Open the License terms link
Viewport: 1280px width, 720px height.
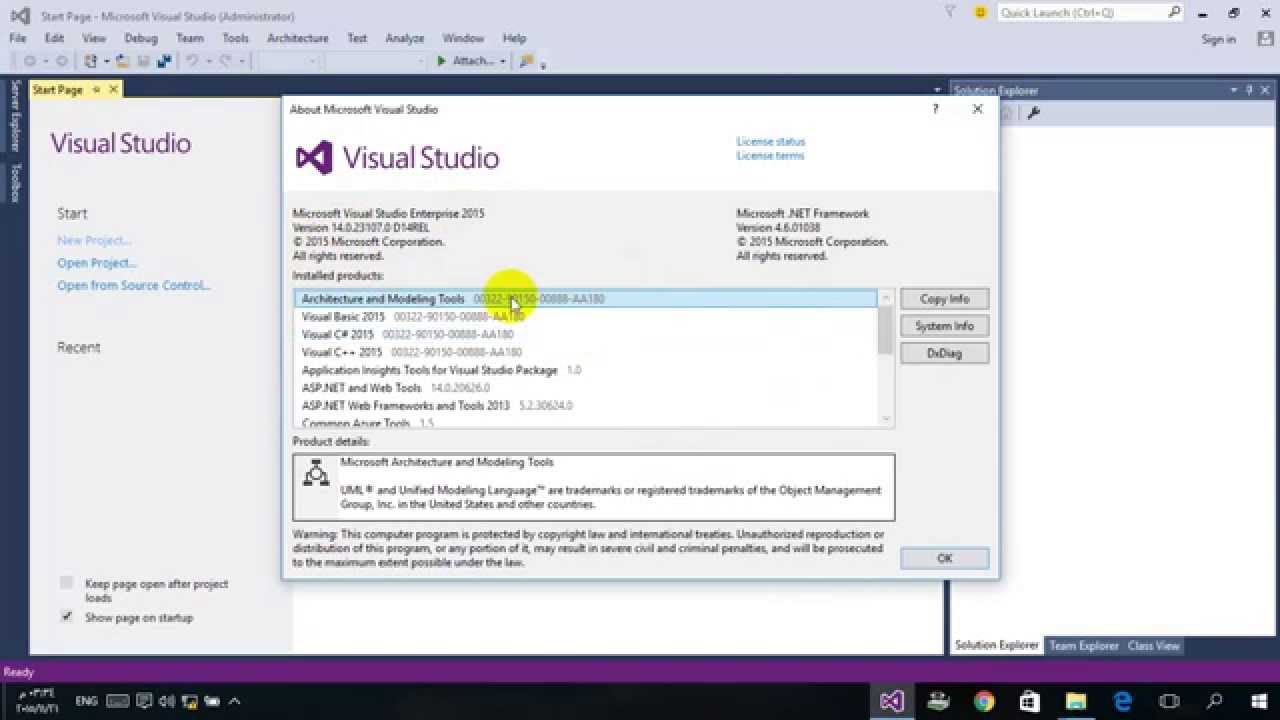(771, 156)
